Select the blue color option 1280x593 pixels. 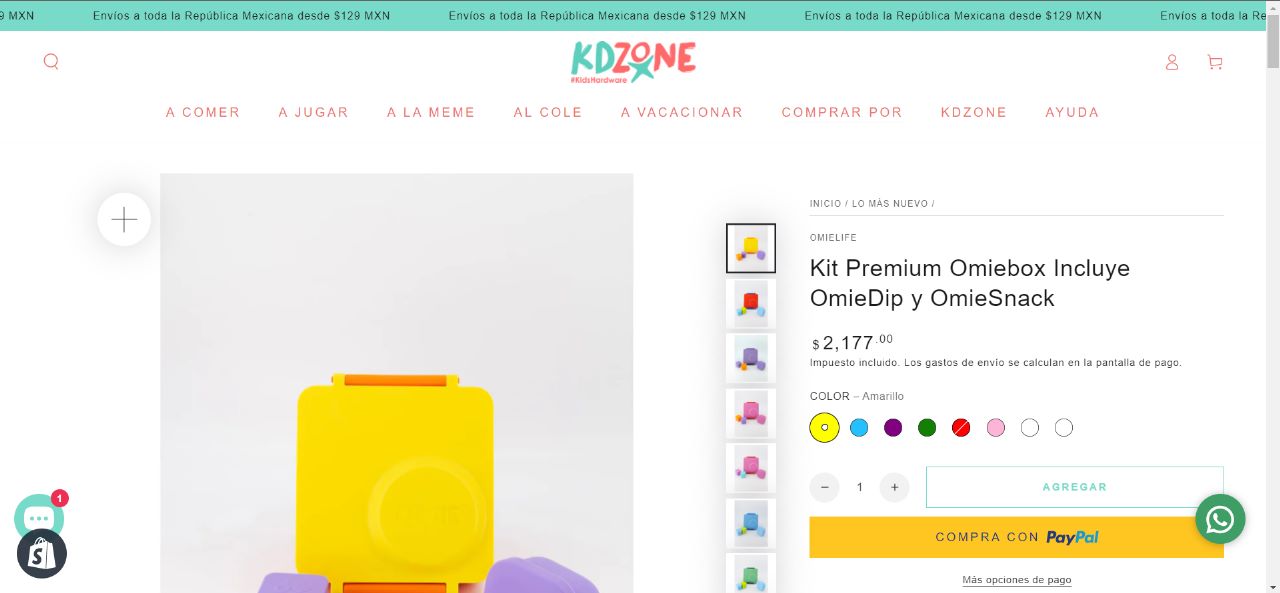click(x=859, y=428)
